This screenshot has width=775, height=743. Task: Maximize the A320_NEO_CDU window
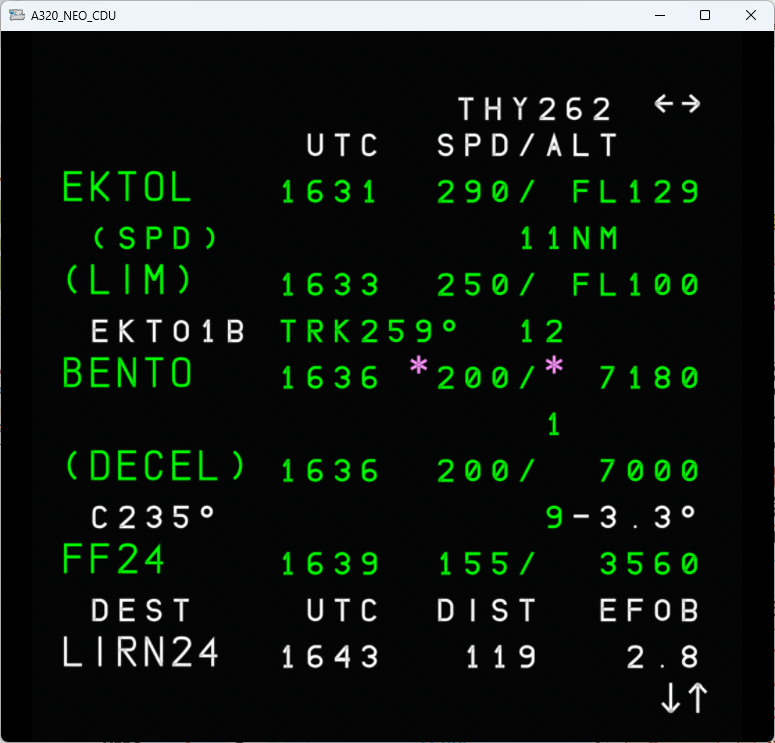tap(705, 15)
